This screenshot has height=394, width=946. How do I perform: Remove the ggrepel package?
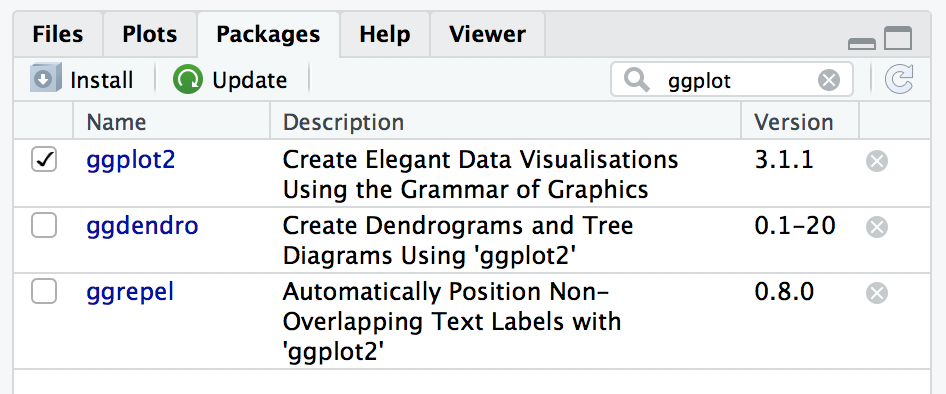[x=877, y=293]
